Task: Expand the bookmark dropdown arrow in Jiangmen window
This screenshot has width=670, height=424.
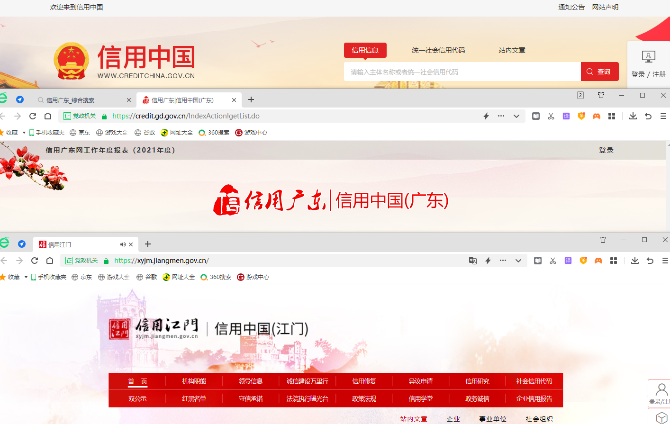Action: click(x=26, y=277)
